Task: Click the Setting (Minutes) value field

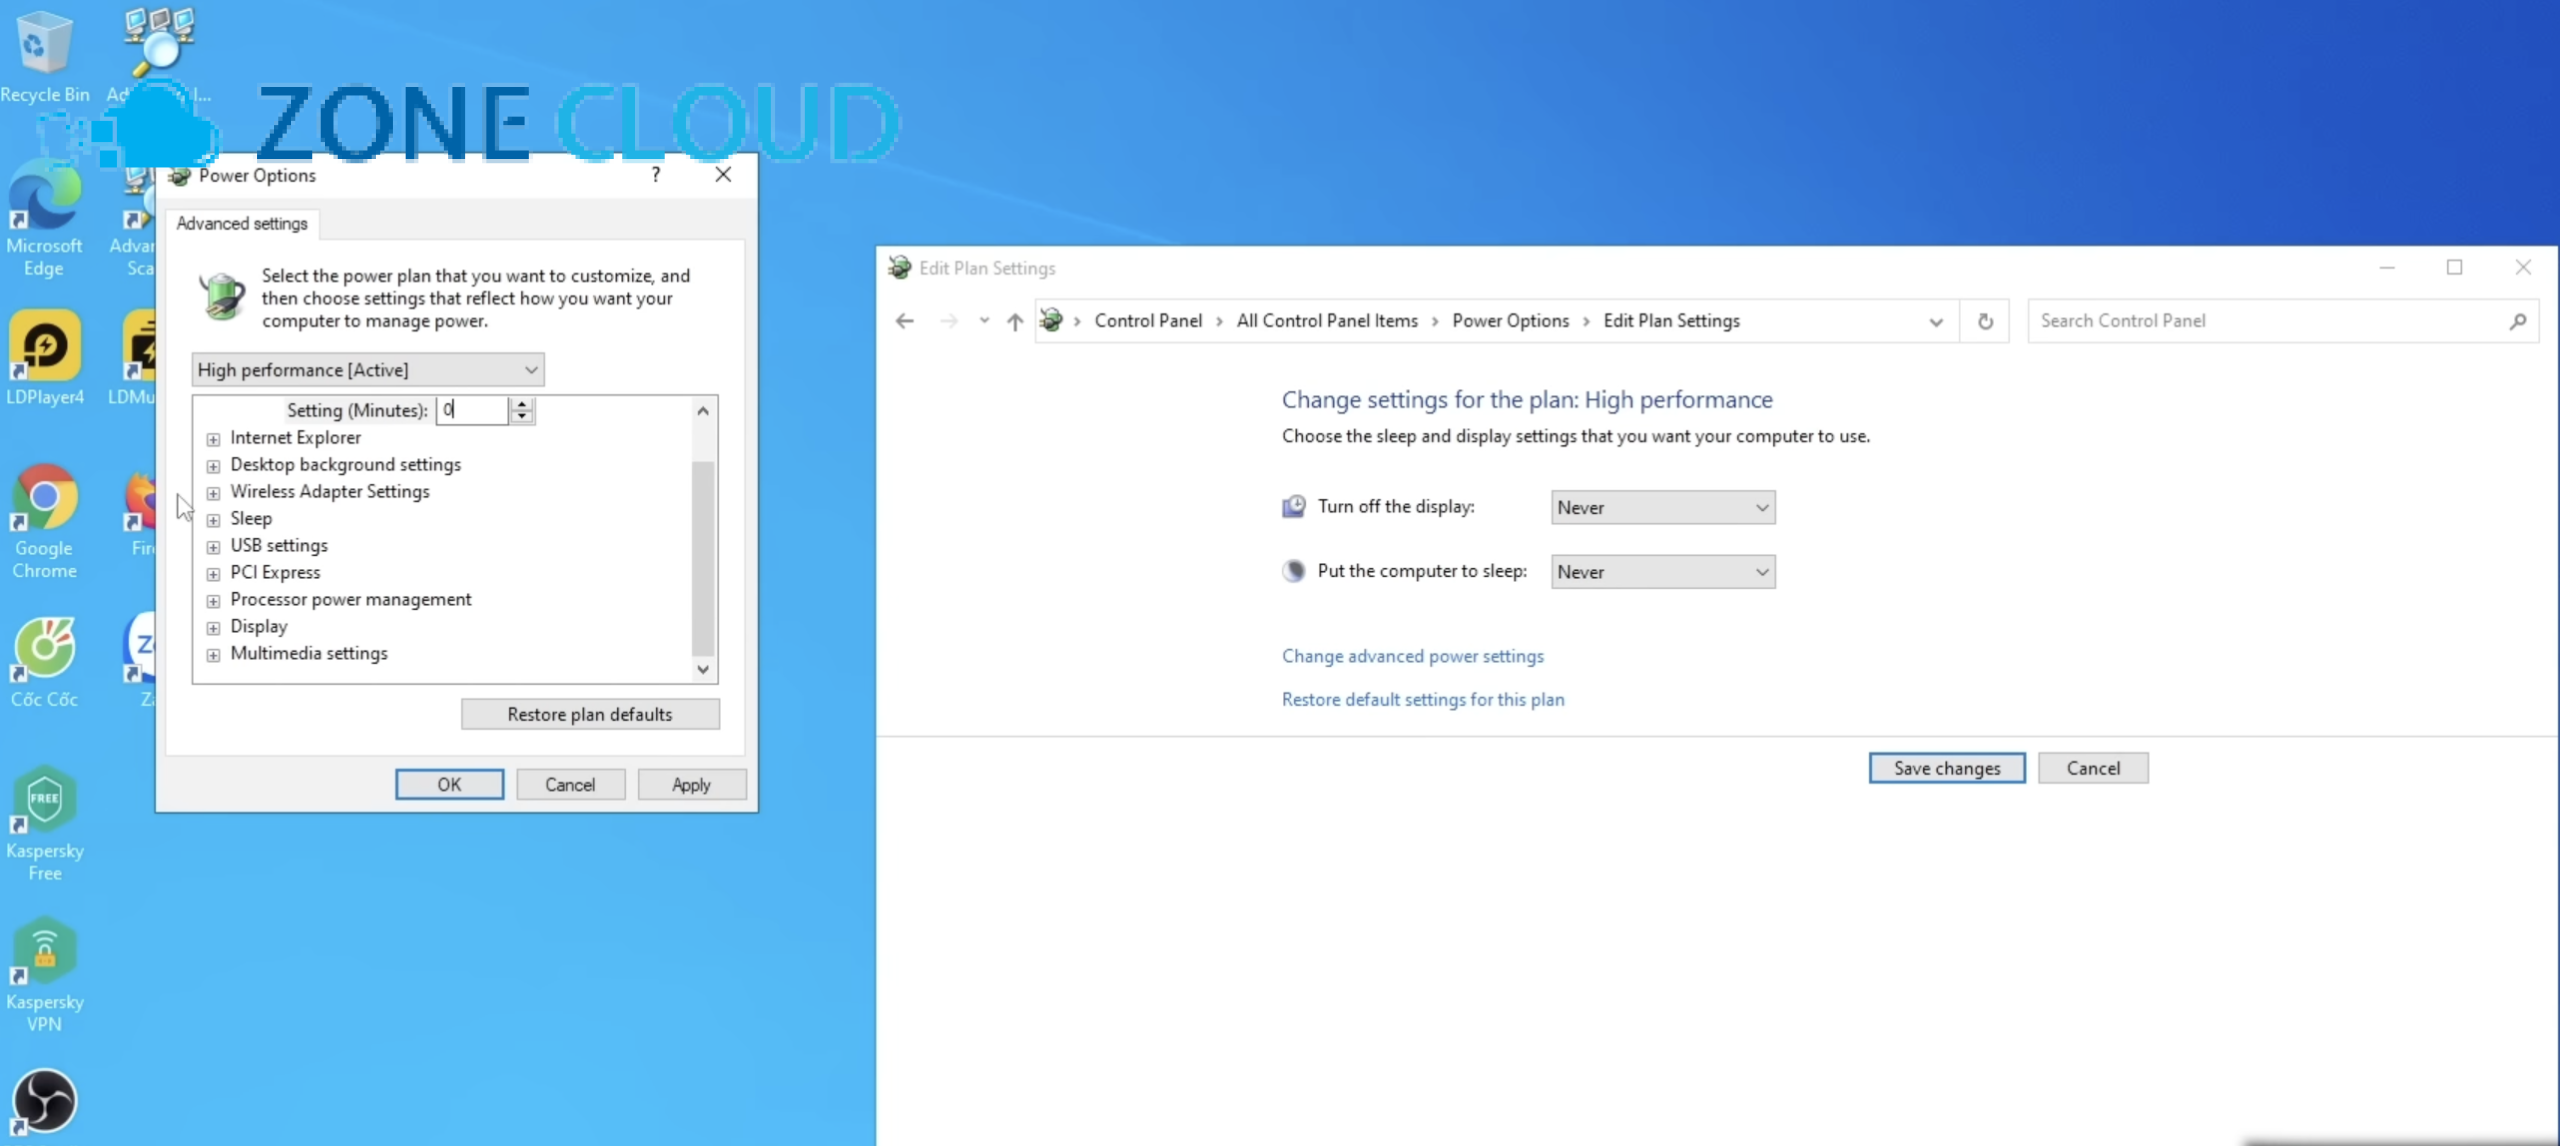Action: coord(473,410)
